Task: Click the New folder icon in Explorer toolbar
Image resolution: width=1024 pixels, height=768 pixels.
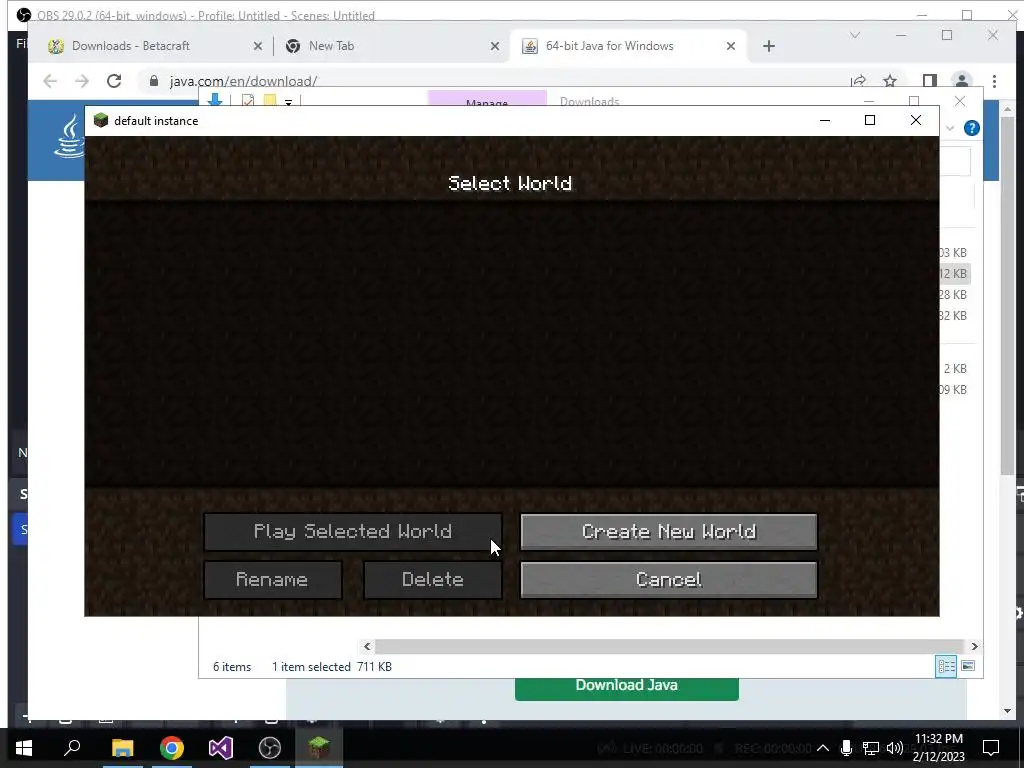Action: click(x=269, y=101)
